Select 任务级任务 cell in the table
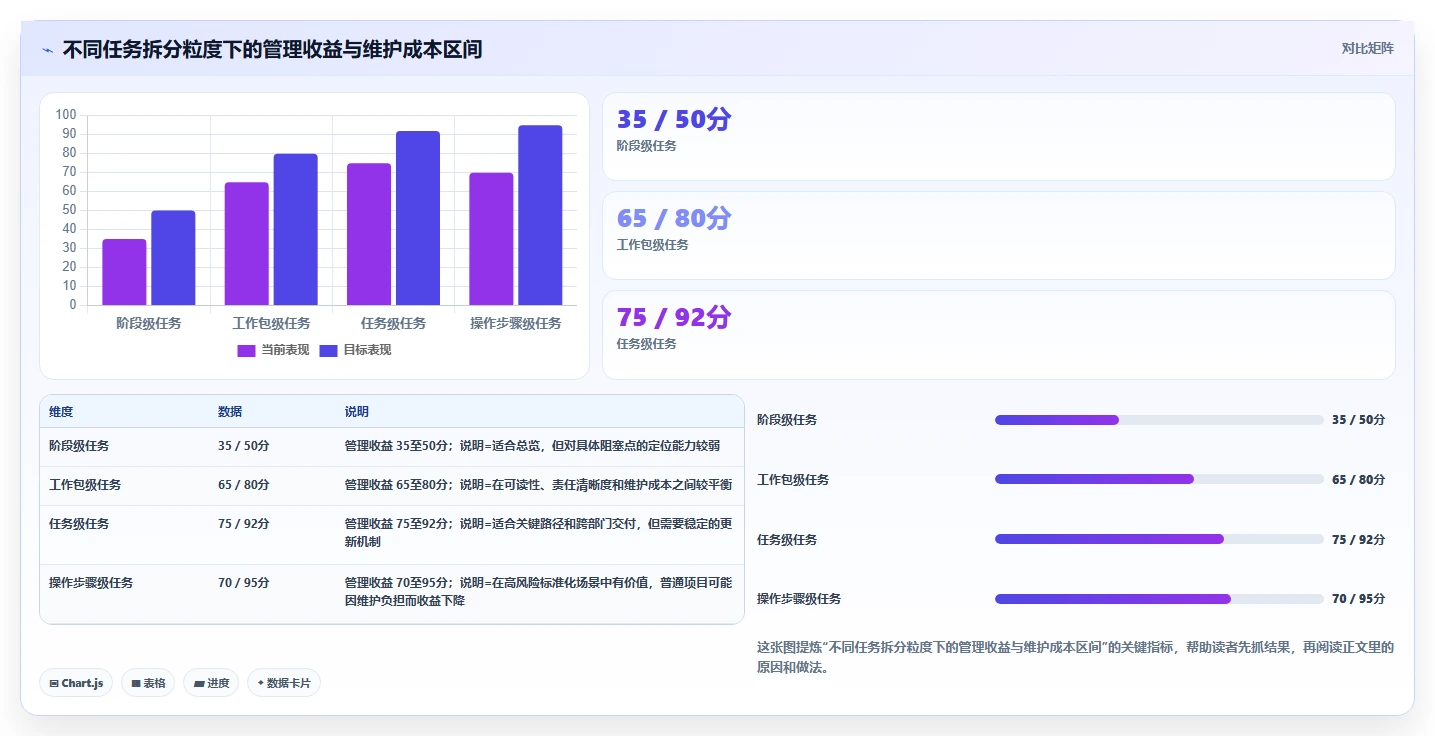 pos(79,524)
